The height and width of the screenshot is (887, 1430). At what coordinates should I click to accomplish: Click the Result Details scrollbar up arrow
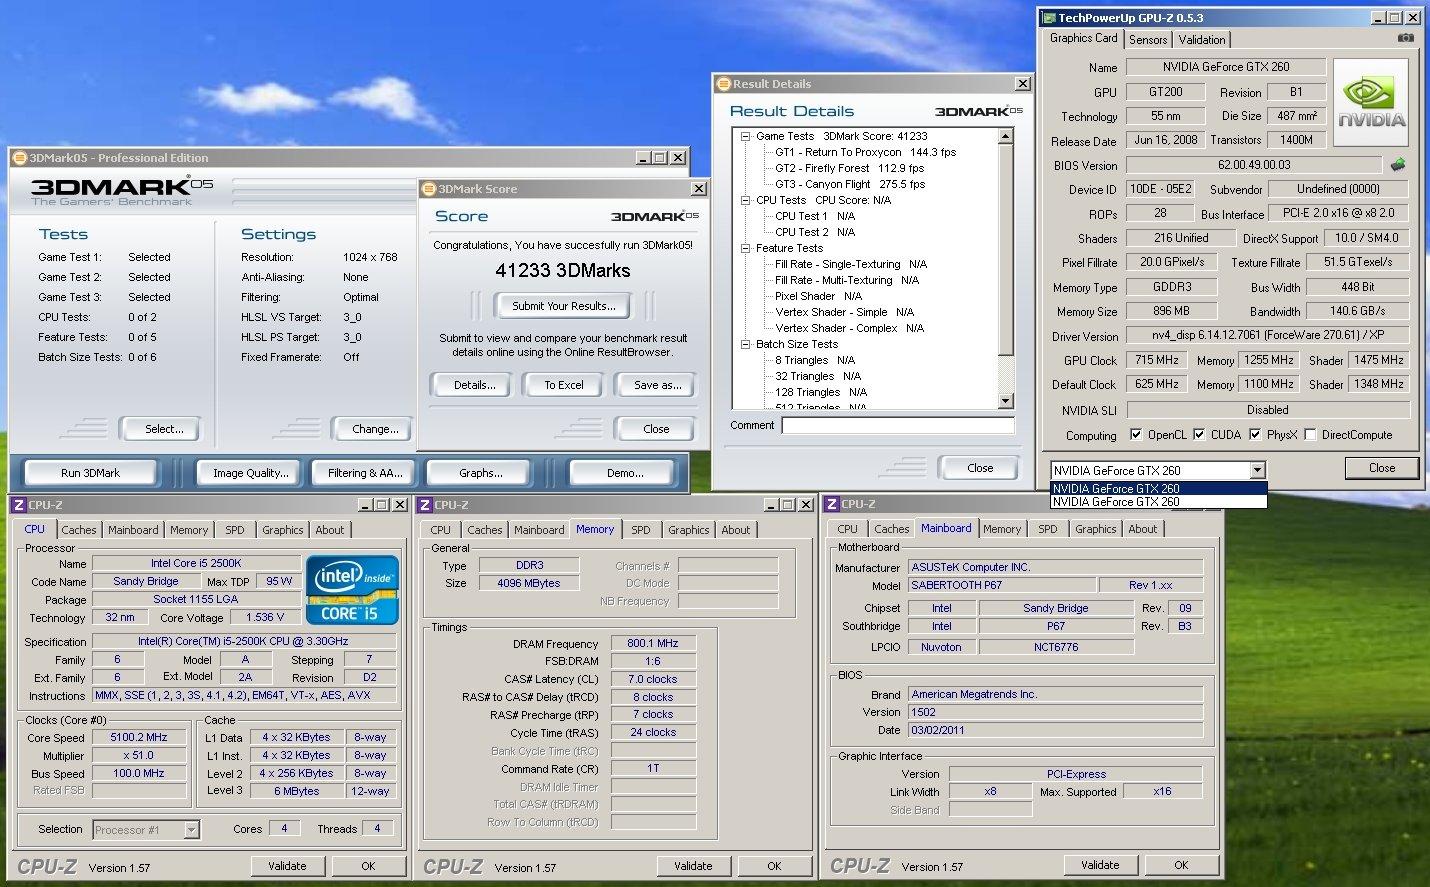pos(1006,136)
